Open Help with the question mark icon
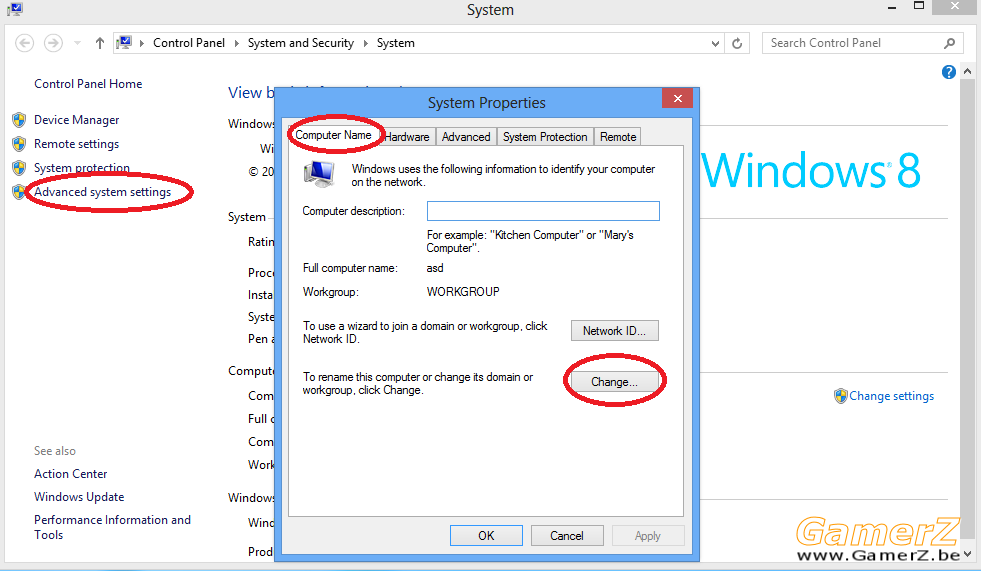 pos(948,72)
